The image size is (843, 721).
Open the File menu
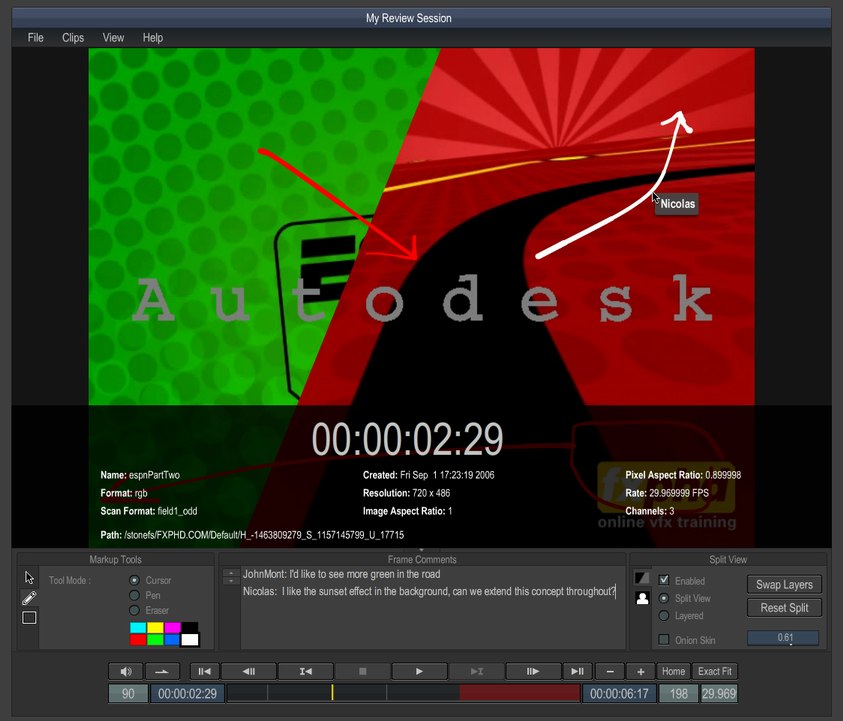[35, 38]
